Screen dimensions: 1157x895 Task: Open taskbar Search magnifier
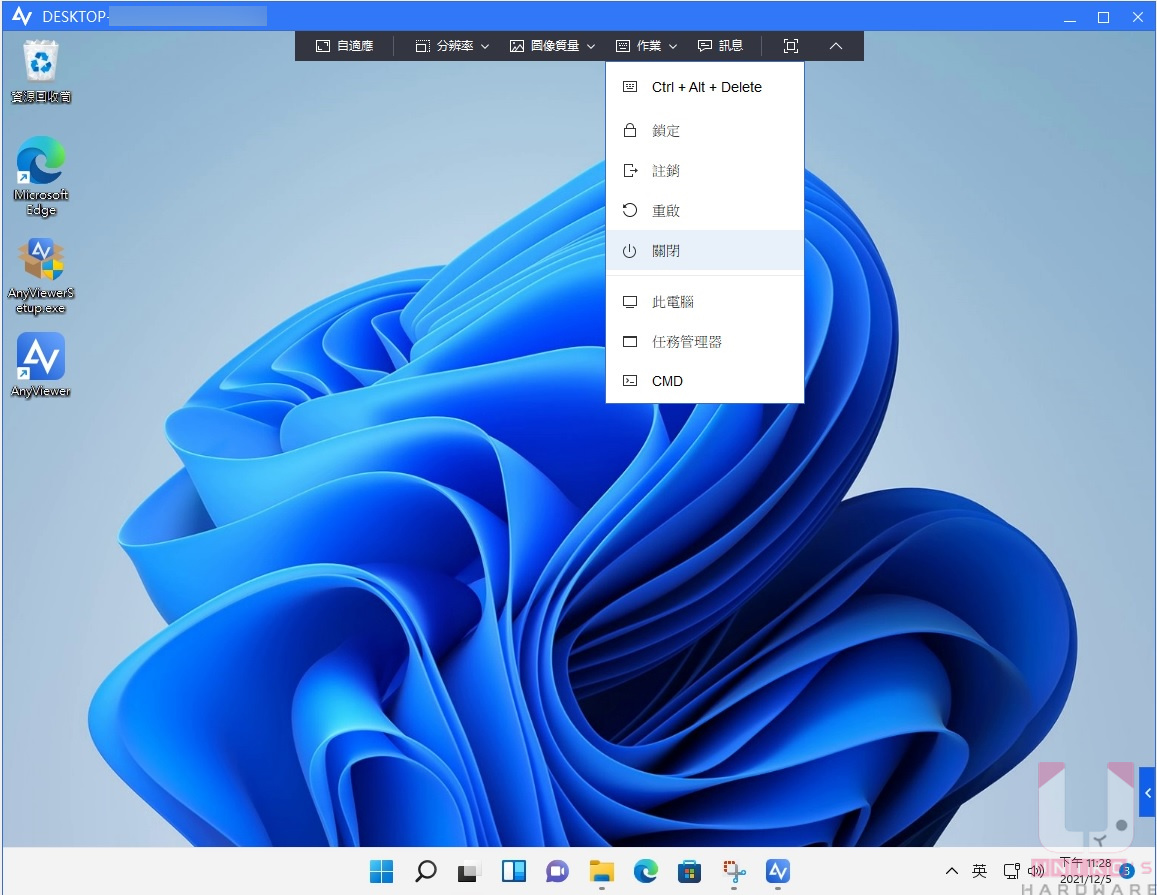coord(425,871)
